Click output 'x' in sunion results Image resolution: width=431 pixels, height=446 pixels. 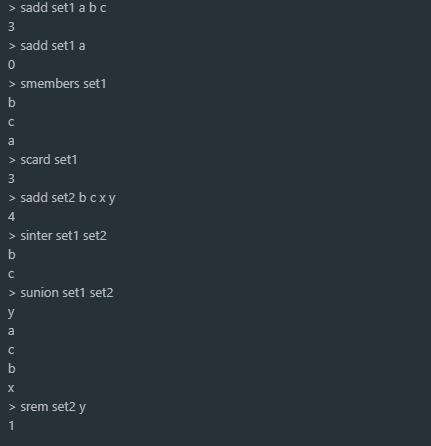(x=11, y=388)
